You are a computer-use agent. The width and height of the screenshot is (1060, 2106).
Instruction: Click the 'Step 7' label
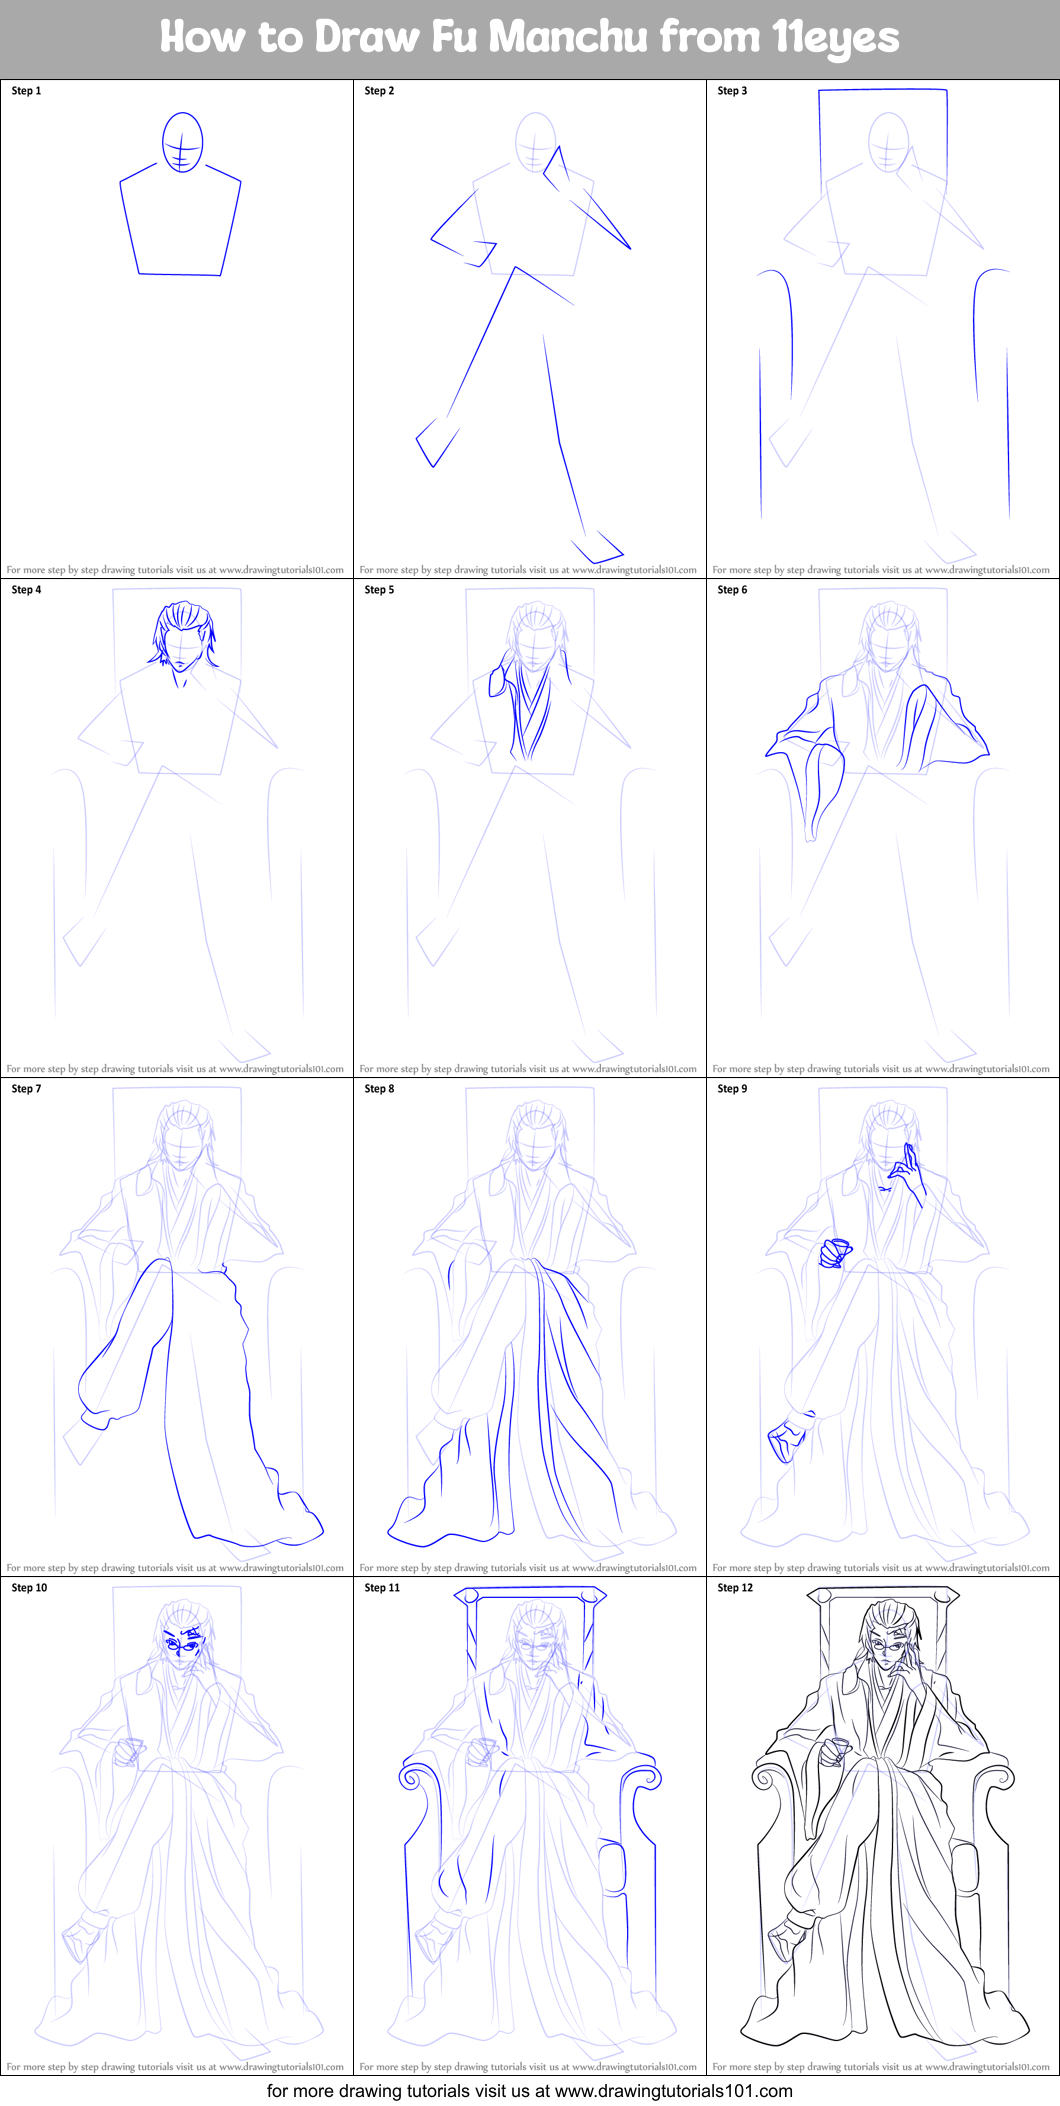pyautogui.click(x=26, y=1089)
